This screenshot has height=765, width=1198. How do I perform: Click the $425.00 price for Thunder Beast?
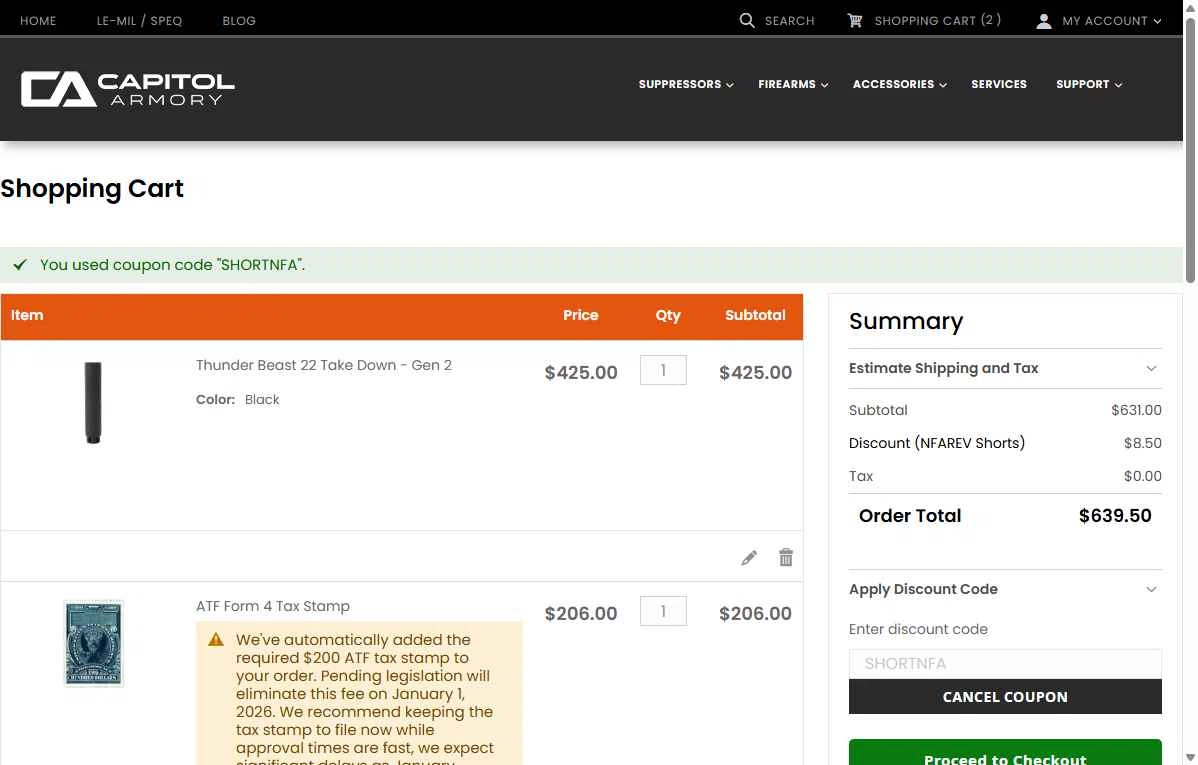(x=581, y=372)
